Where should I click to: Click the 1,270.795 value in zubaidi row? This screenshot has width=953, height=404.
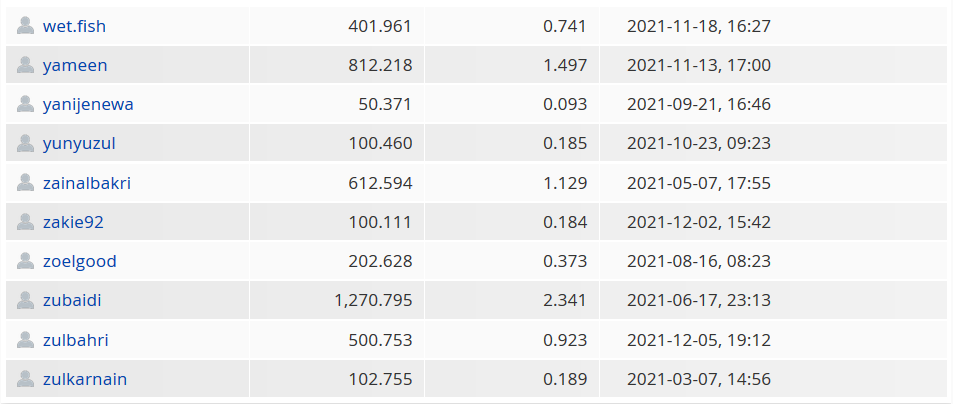373,301
